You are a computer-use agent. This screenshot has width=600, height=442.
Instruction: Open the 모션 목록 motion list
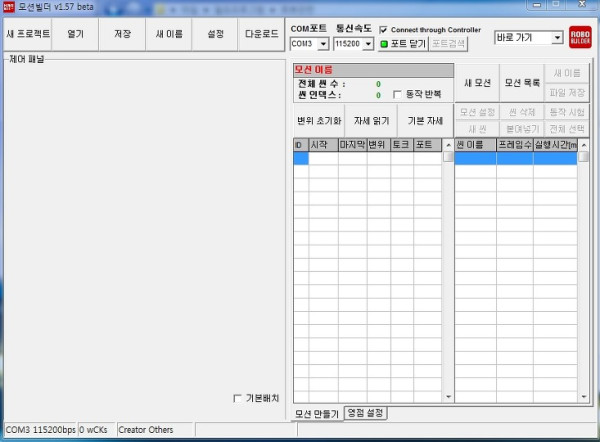[x=520, y=82]
